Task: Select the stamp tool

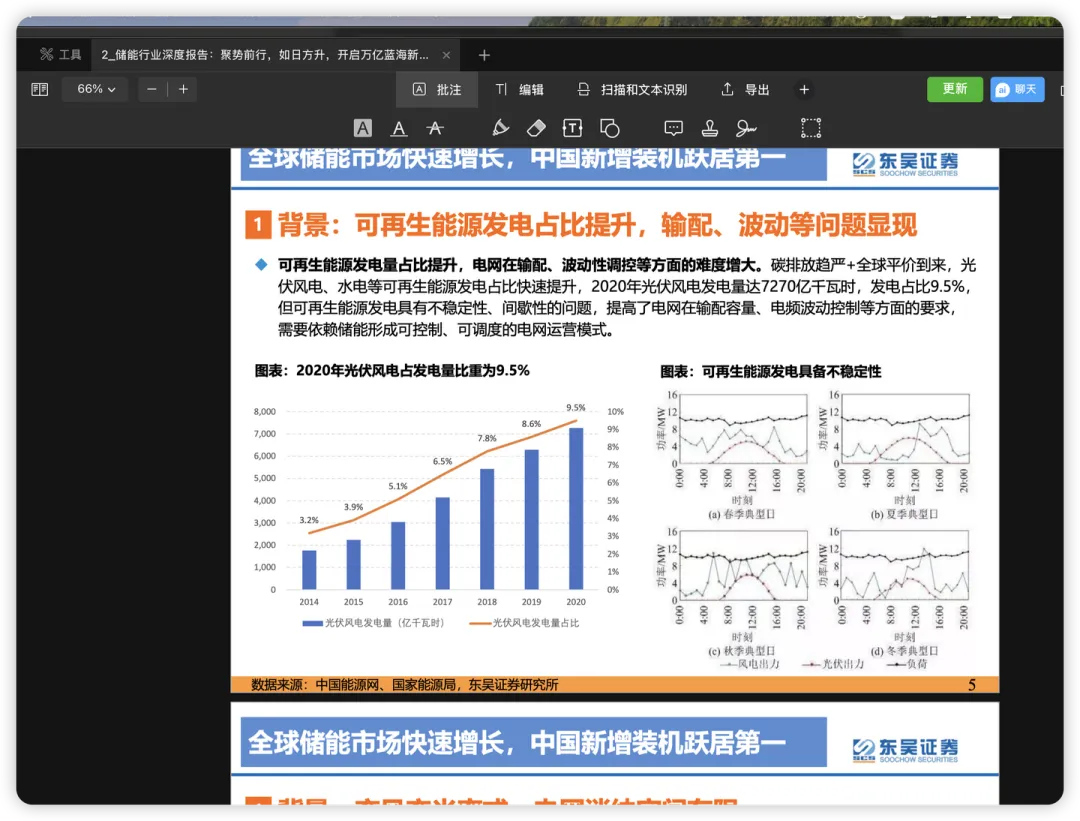Action: [710, 128]
